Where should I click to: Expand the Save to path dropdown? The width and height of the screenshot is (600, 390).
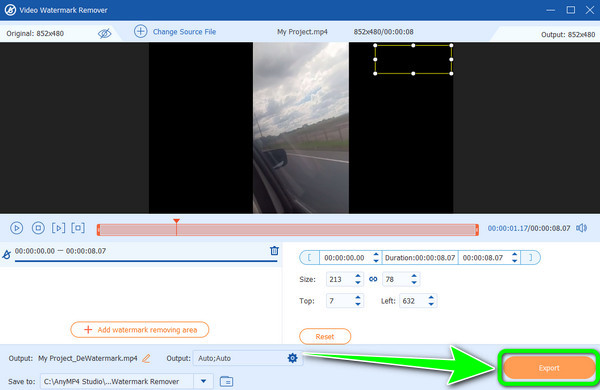tap(204, 381)
